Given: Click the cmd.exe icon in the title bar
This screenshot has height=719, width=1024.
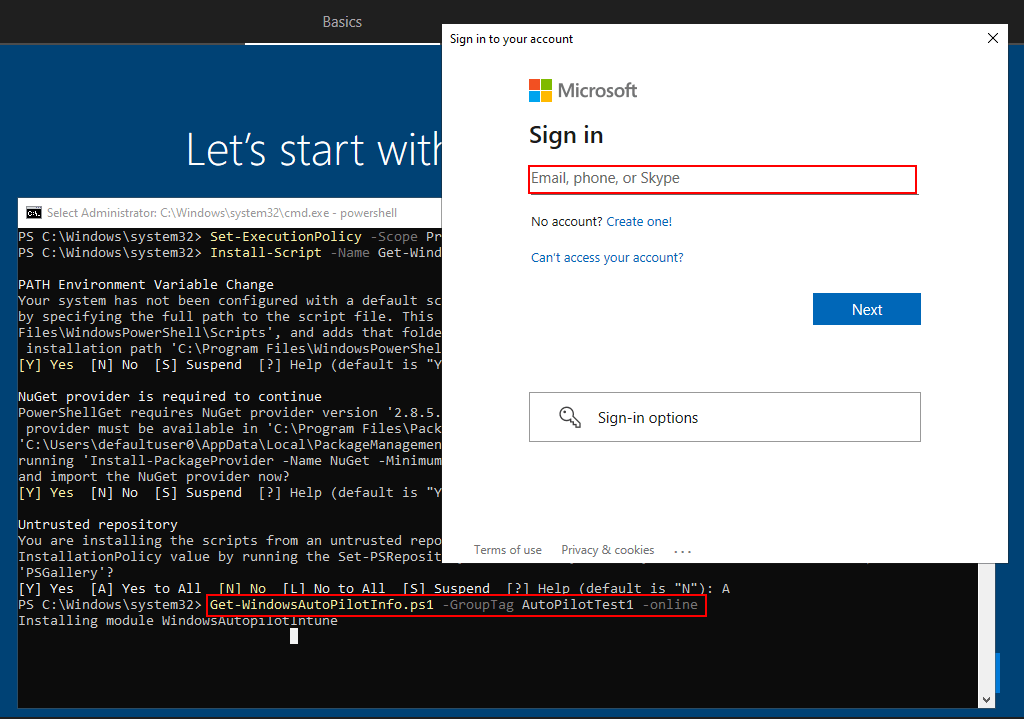Looking at the screenshot, I should (34, 212).
